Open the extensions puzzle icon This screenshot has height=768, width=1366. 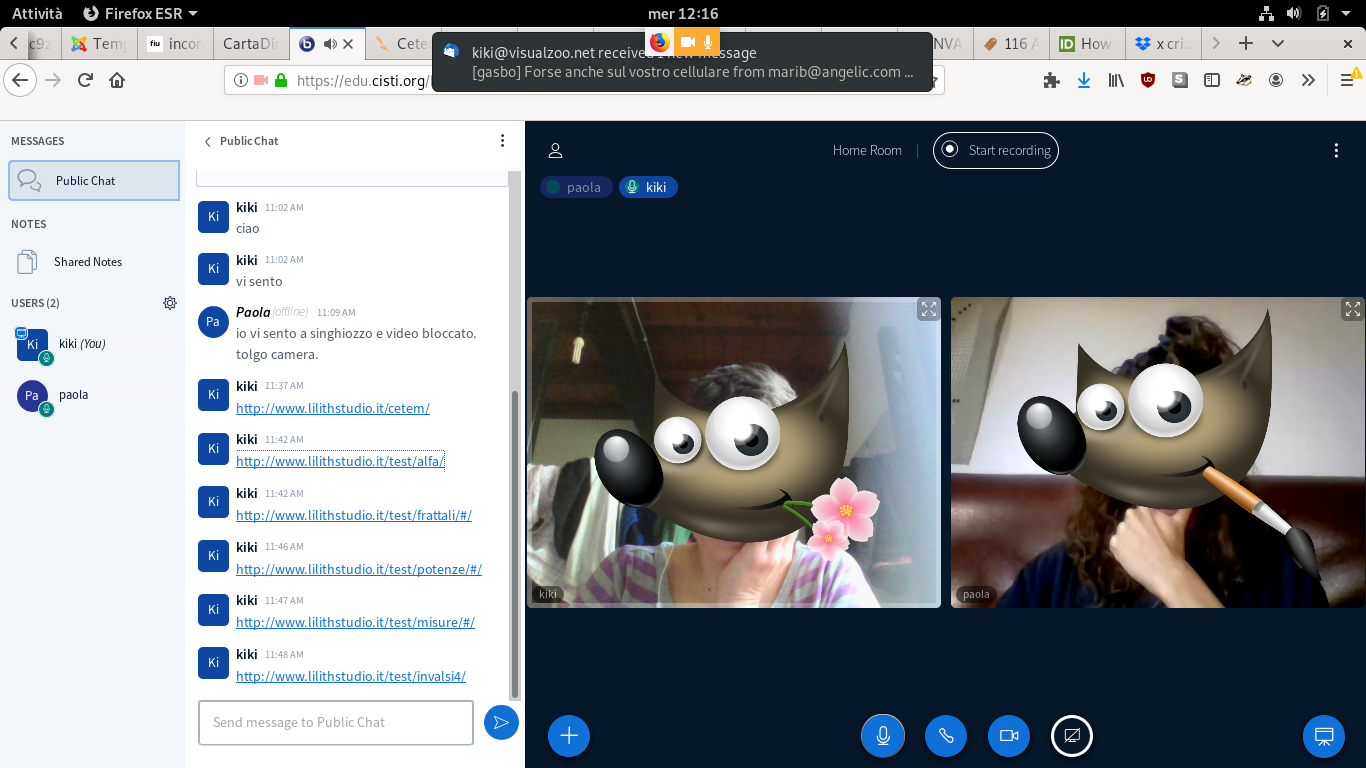(x=1051, y=81)
